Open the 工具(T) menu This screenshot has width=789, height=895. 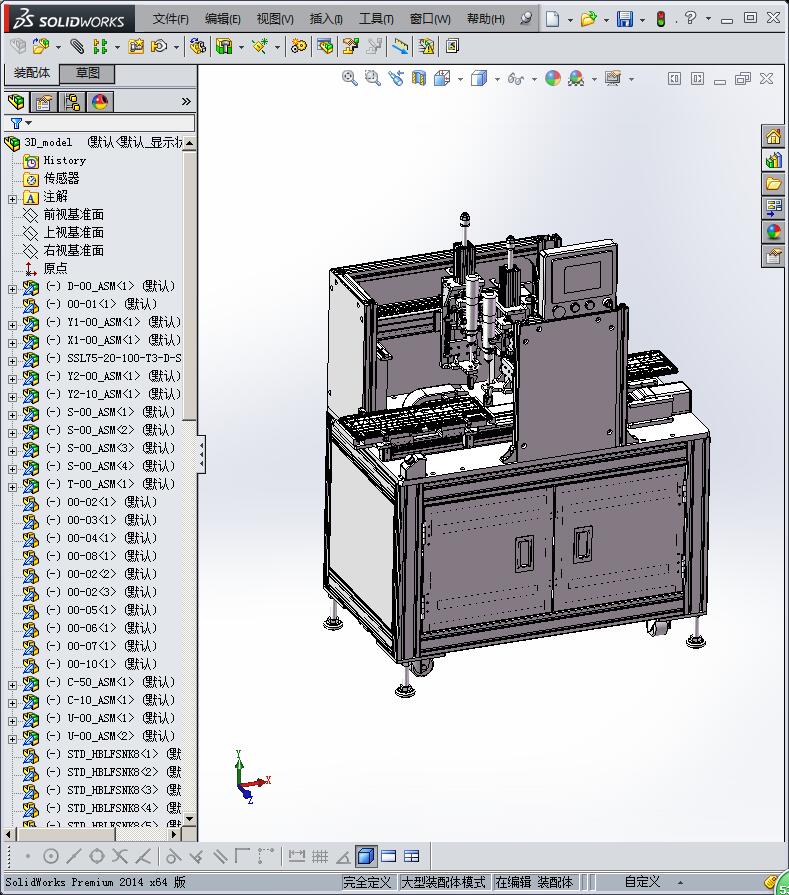pos(376,19)
